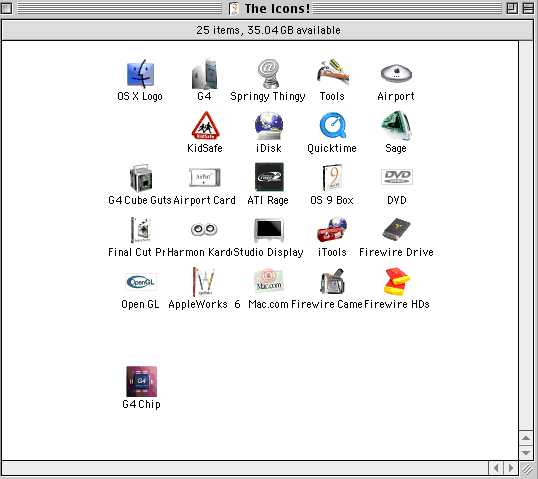This screenshot has width=538, height=479.
Task: Select the OS 9 Box icon
Action: click(x=332, y=177)
